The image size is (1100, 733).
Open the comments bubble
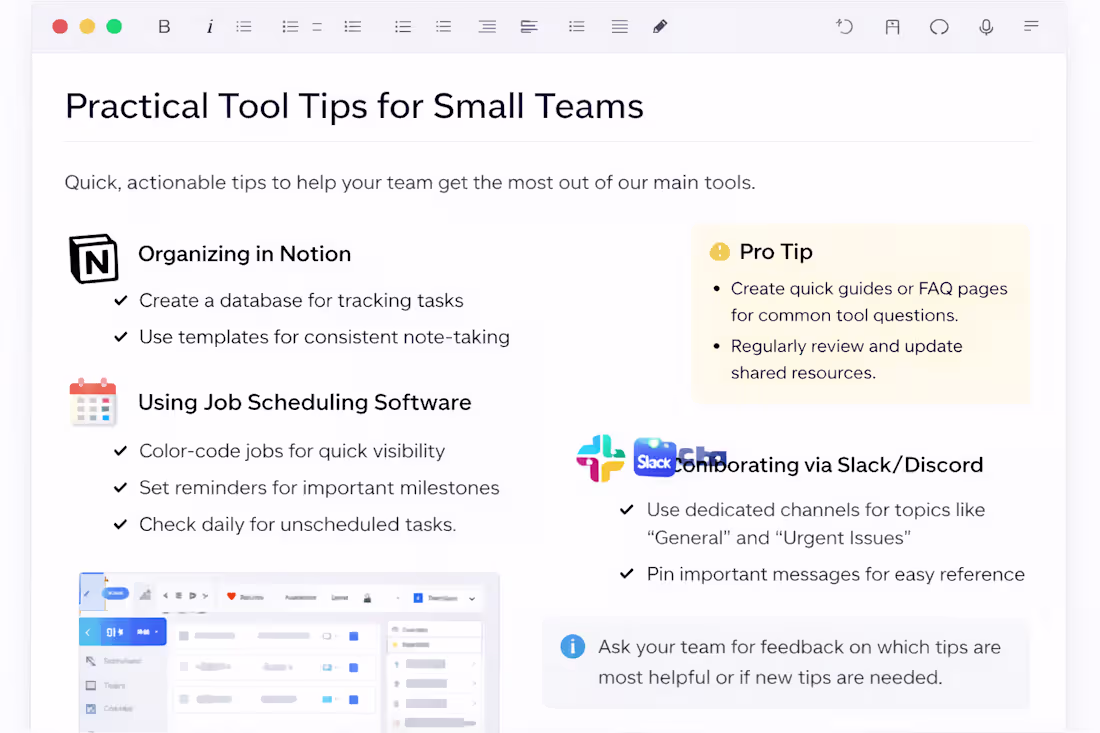(939, 26)
